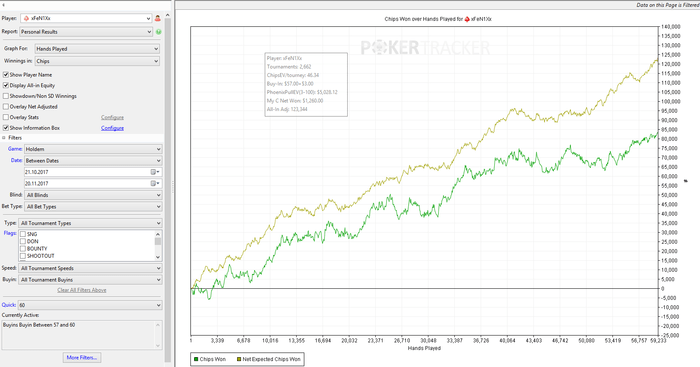Click the graph information box
Screen dimensions: 700x367
(306, 84)
